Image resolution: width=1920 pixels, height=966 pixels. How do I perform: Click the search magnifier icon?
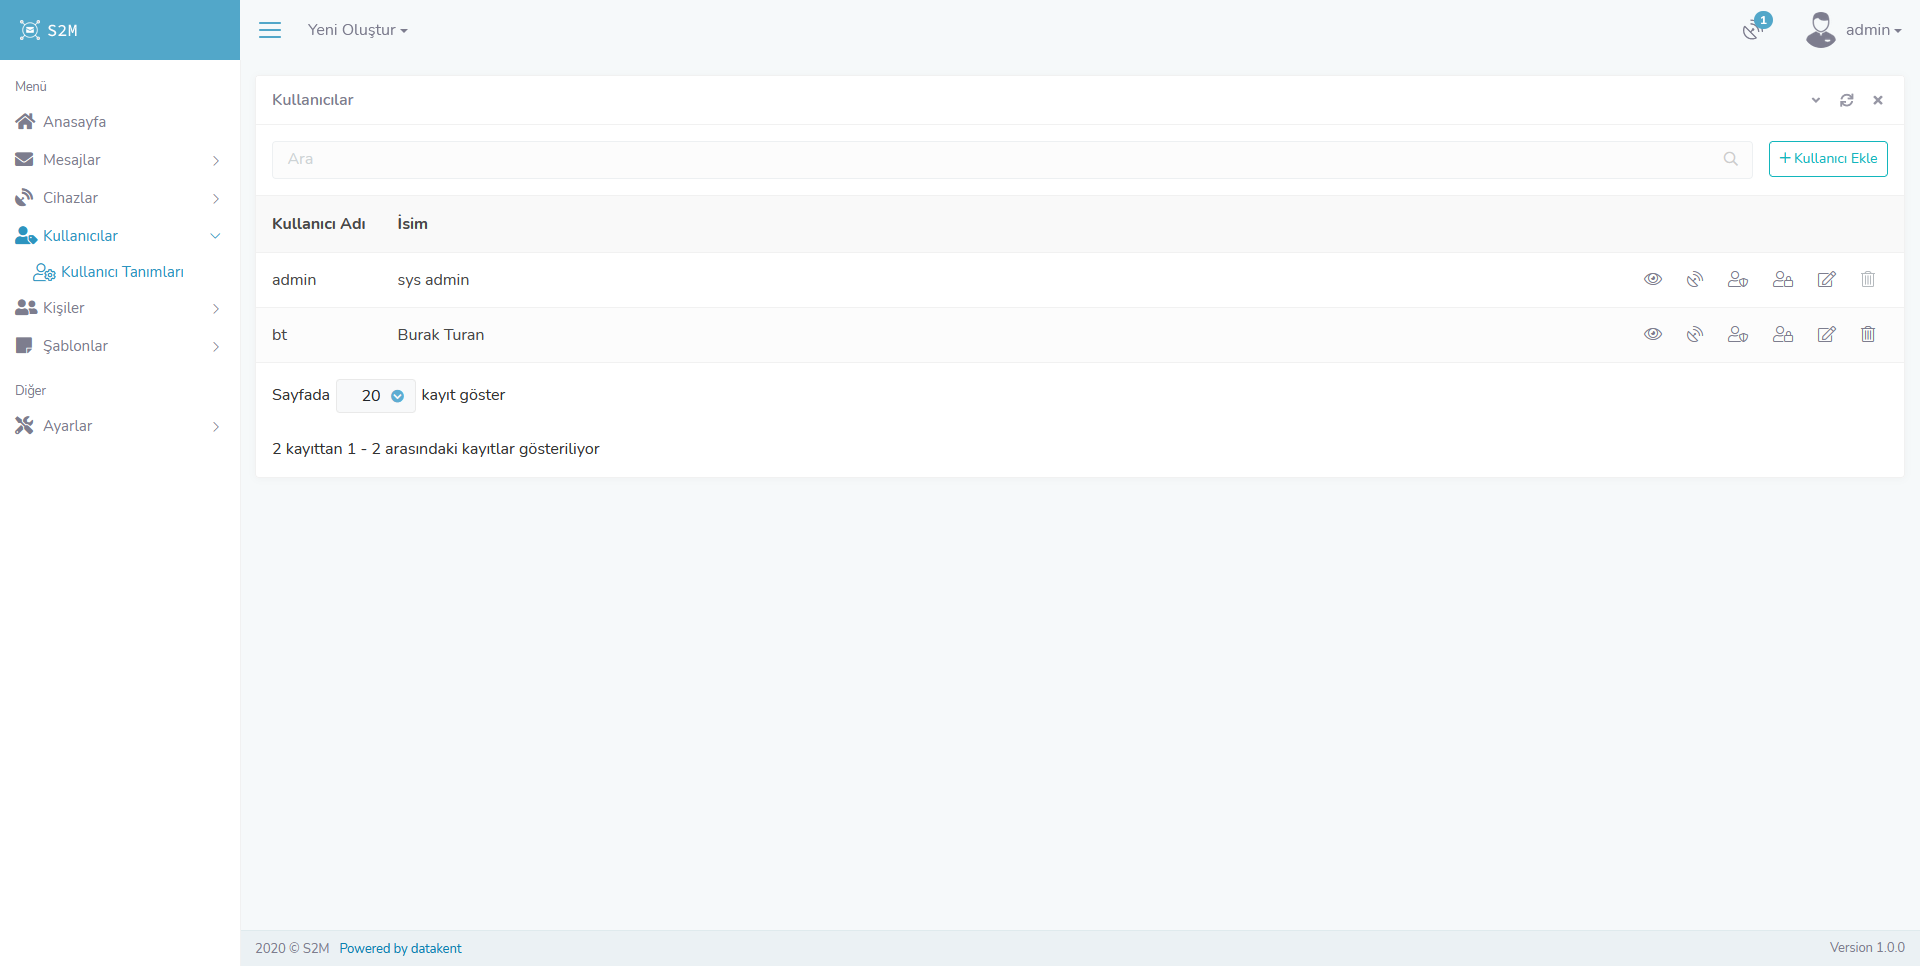(1731, 159)
